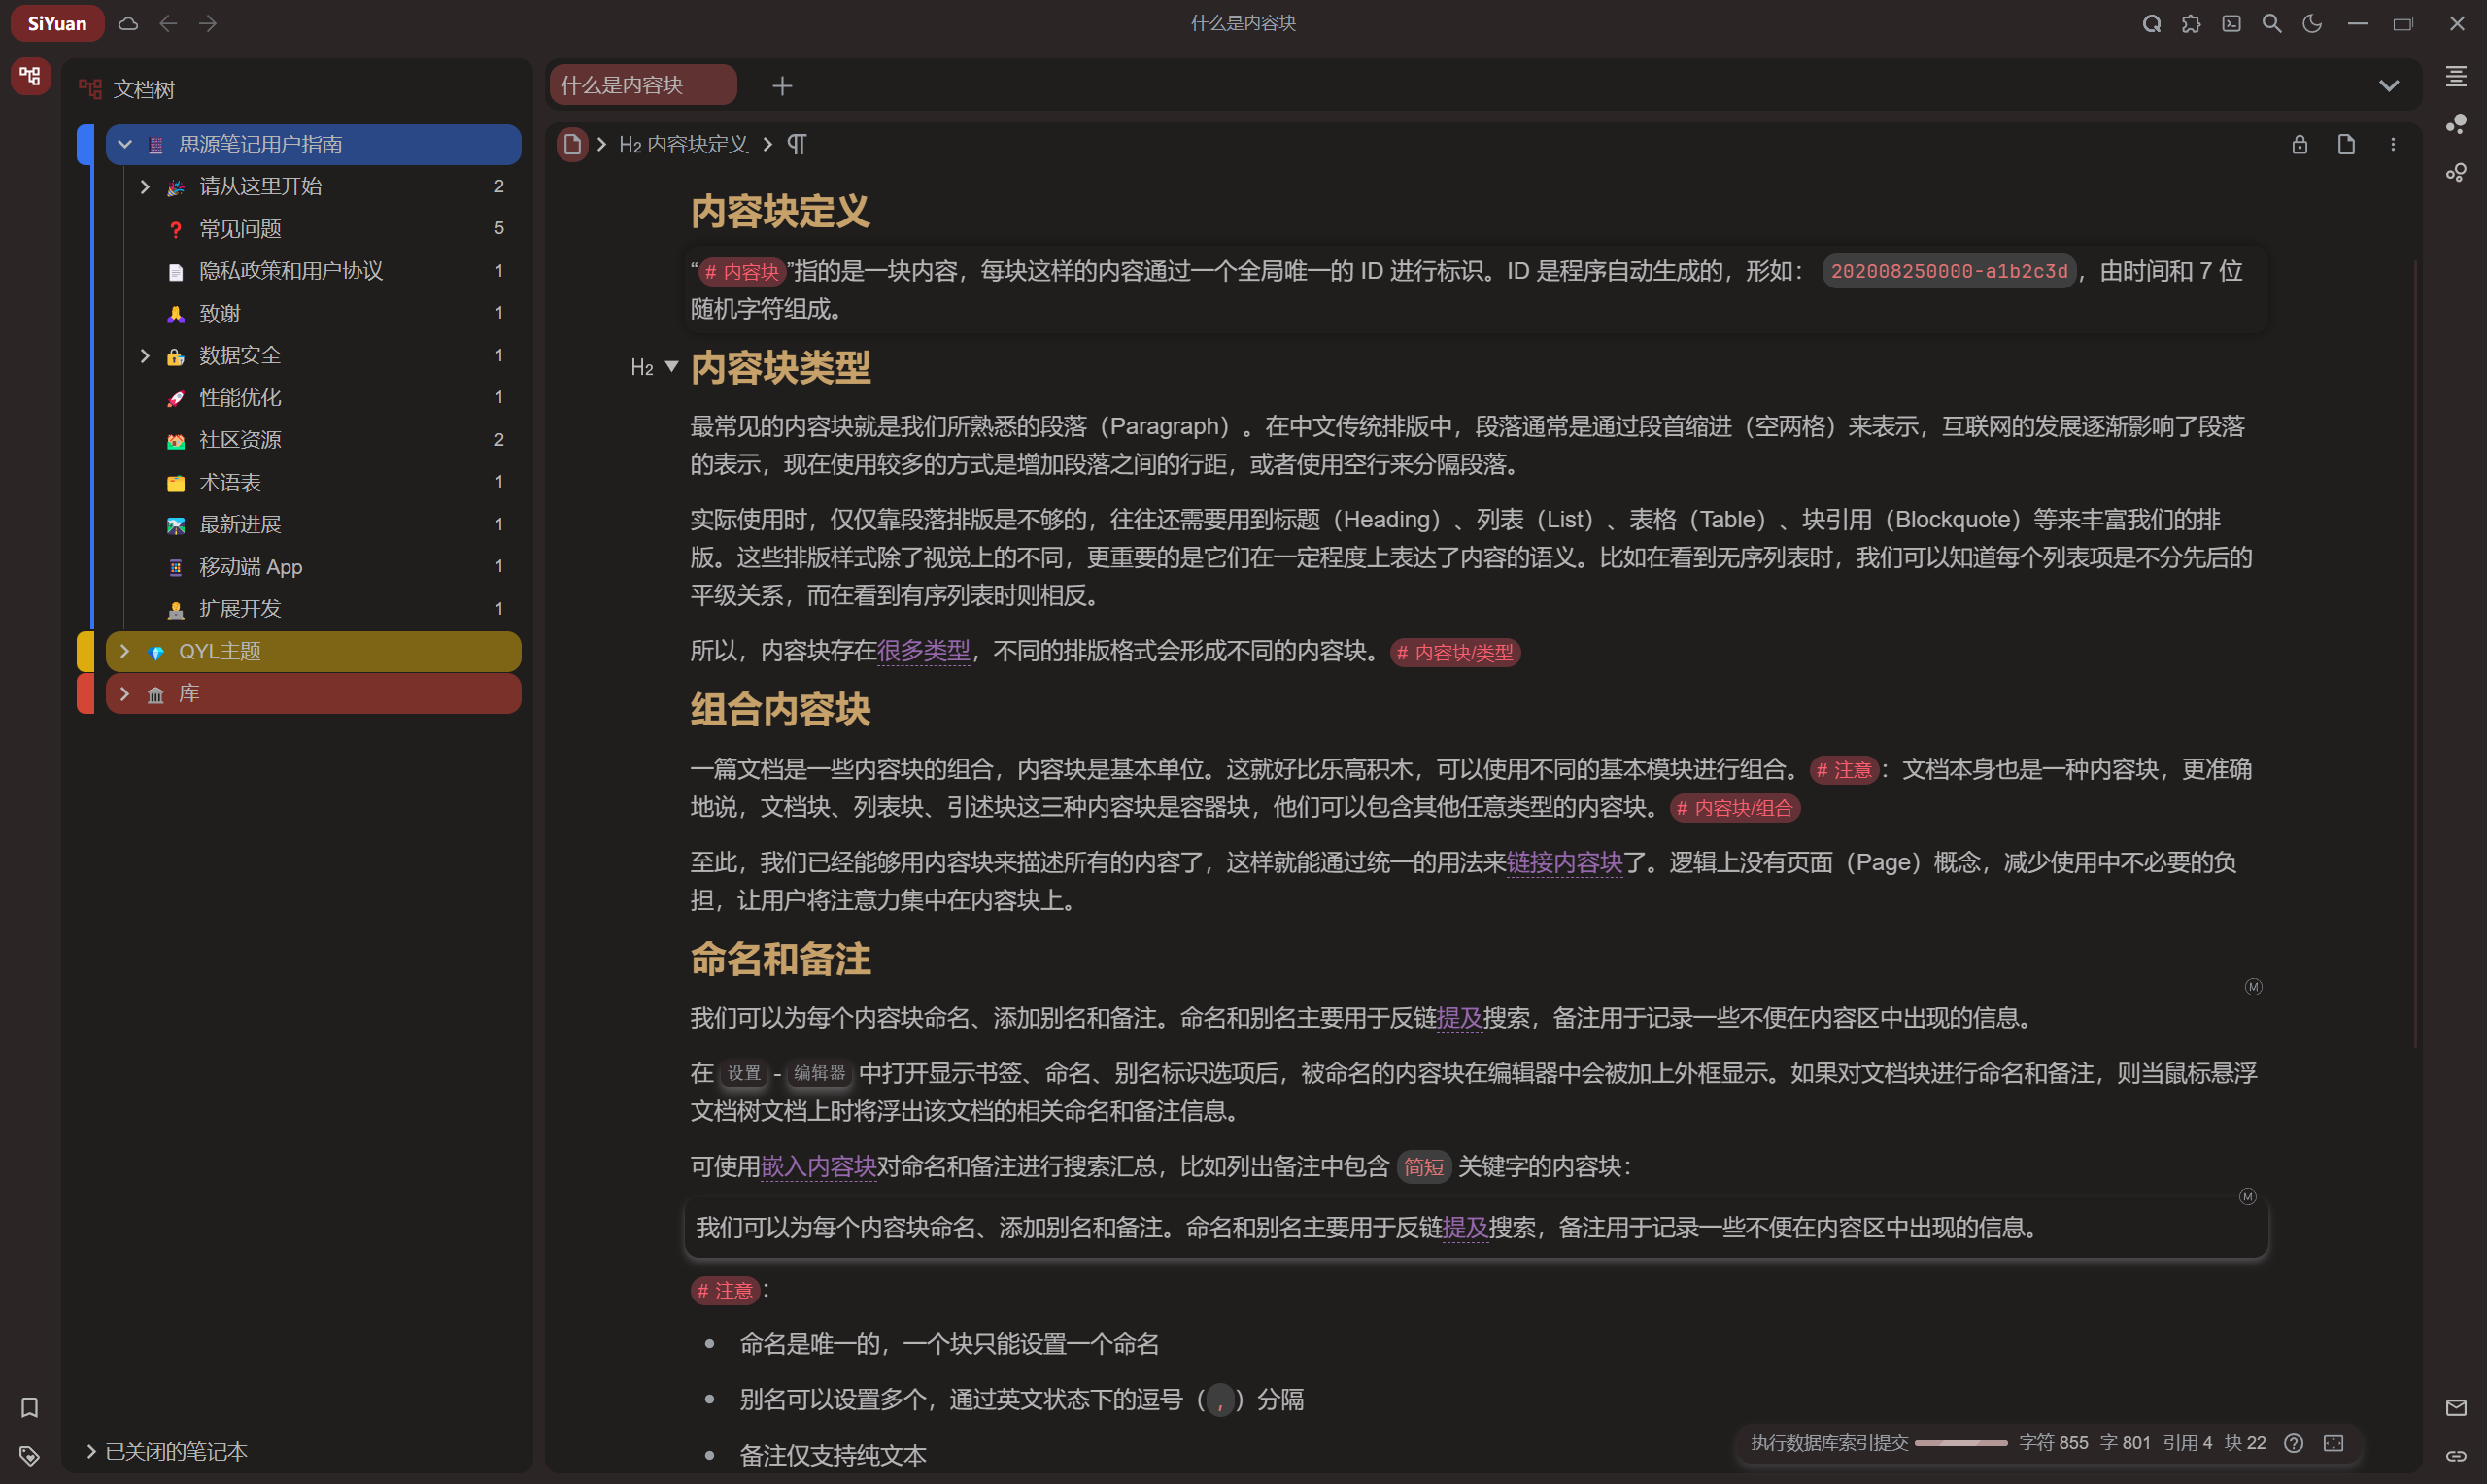Toggle fullscreen mode in the status bar
Viewport: 2487px width, 1484px height.
(2334, 1443)
